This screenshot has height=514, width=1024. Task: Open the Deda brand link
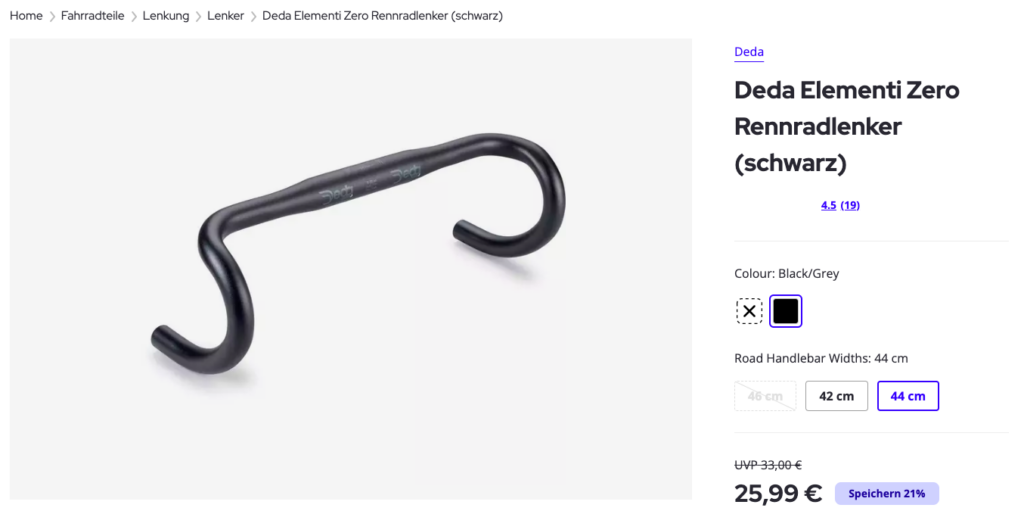click(x=749, y=52)
